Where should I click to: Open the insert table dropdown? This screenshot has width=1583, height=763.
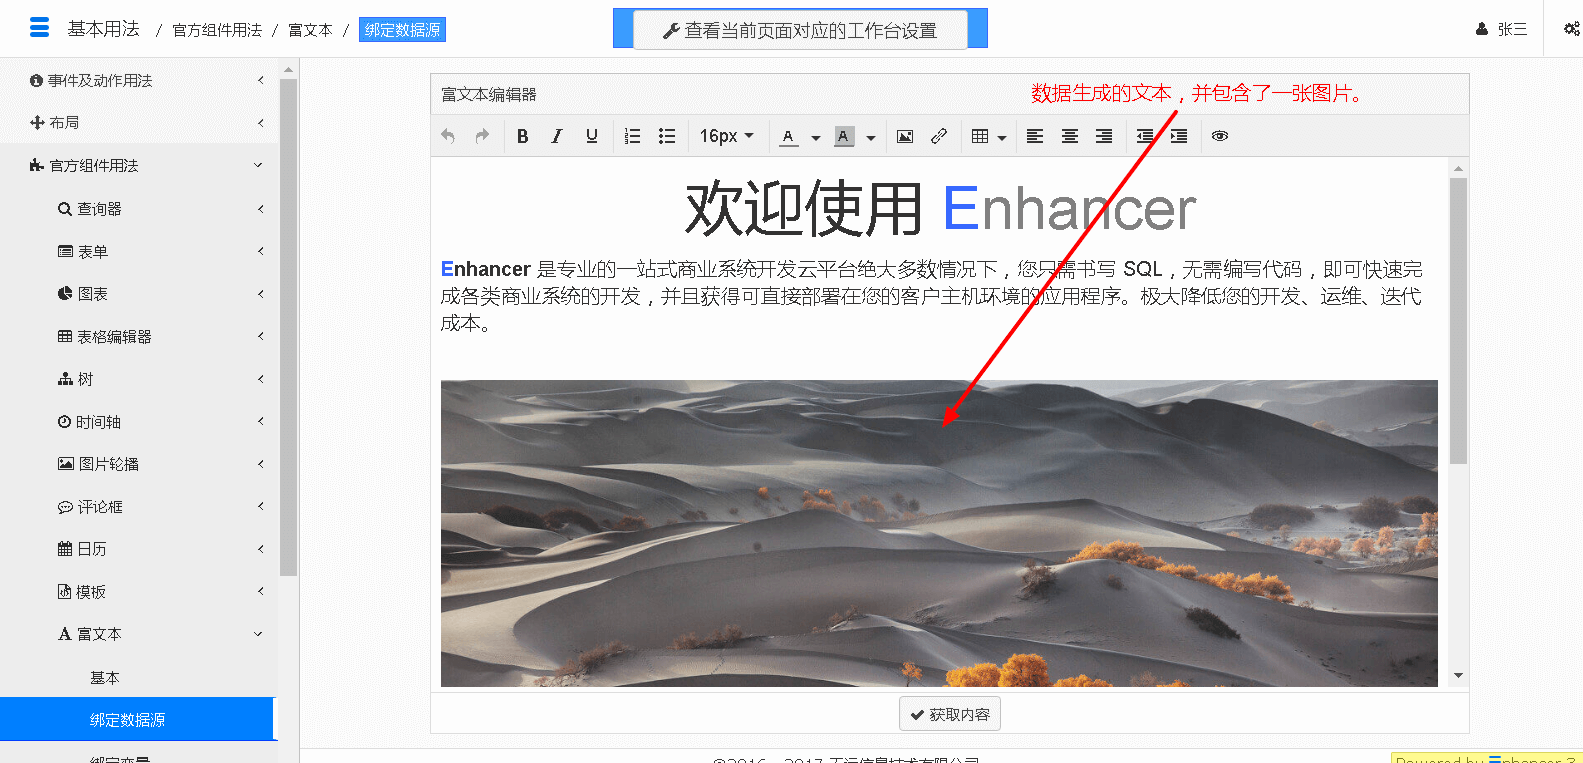[988, 136]
